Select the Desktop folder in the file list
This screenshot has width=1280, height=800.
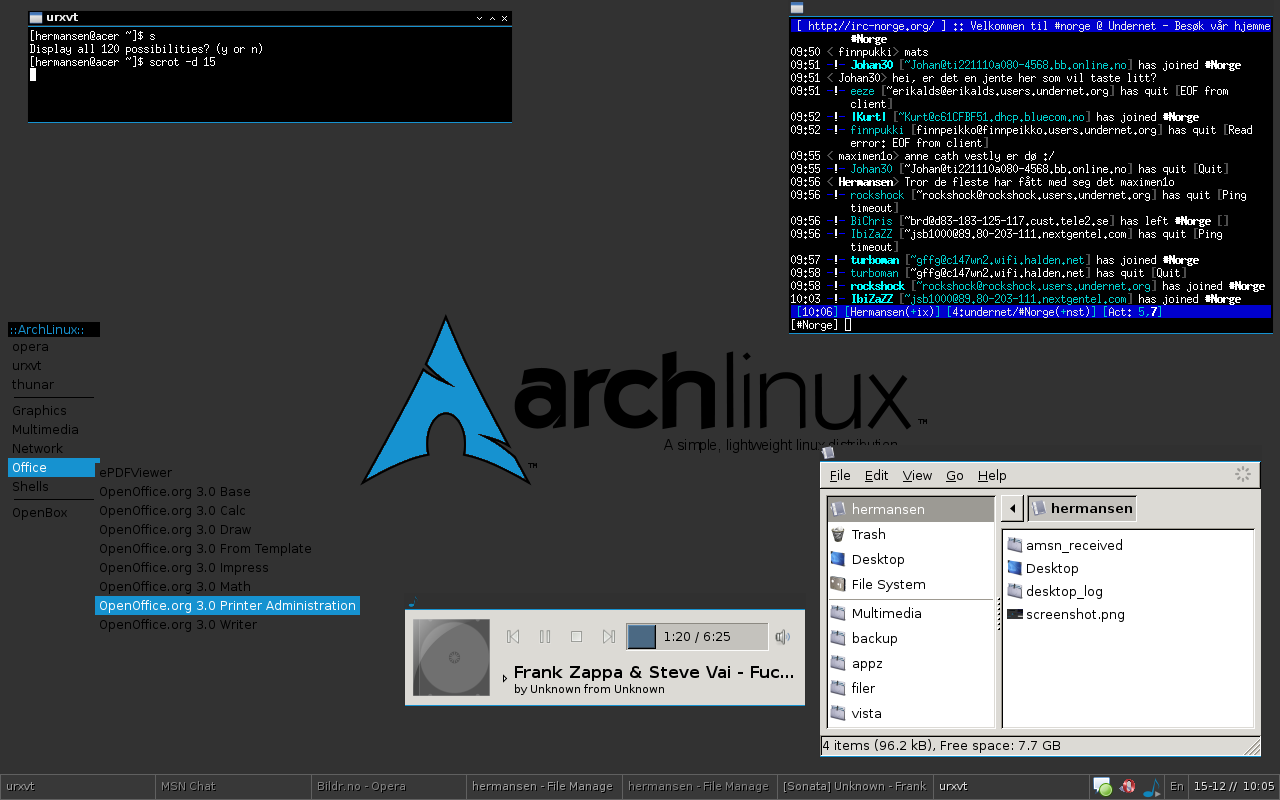pyautogui.click(x=1043, y=568)
